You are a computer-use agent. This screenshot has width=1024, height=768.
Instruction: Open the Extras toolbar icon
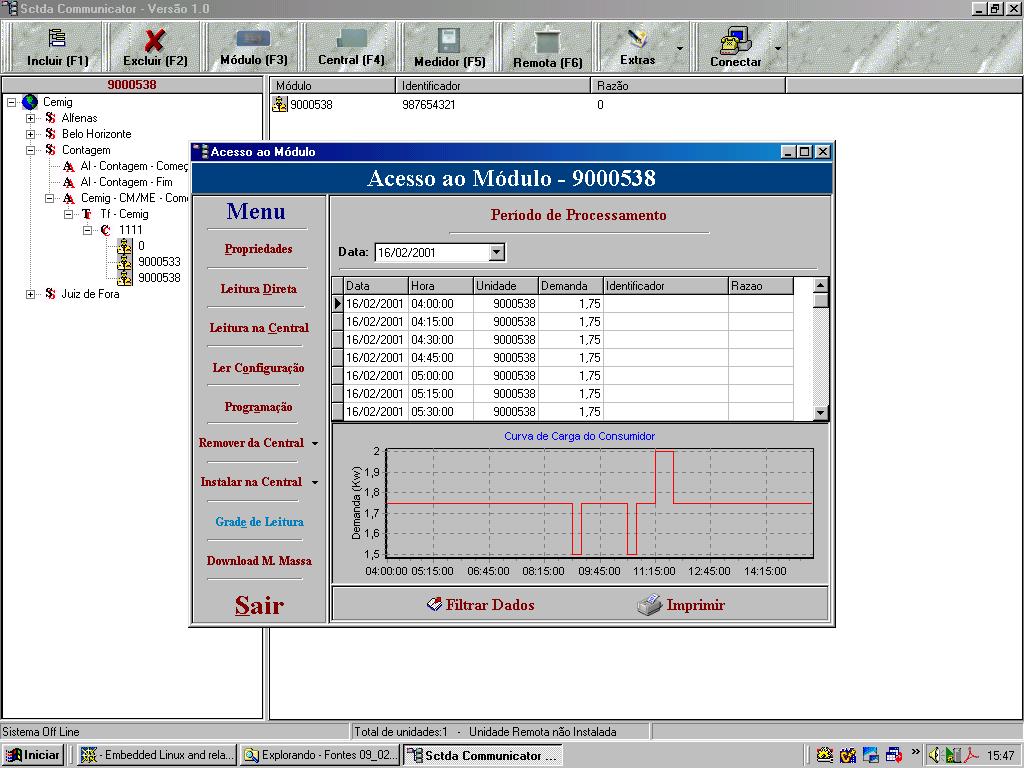click(x=637, y=38)
